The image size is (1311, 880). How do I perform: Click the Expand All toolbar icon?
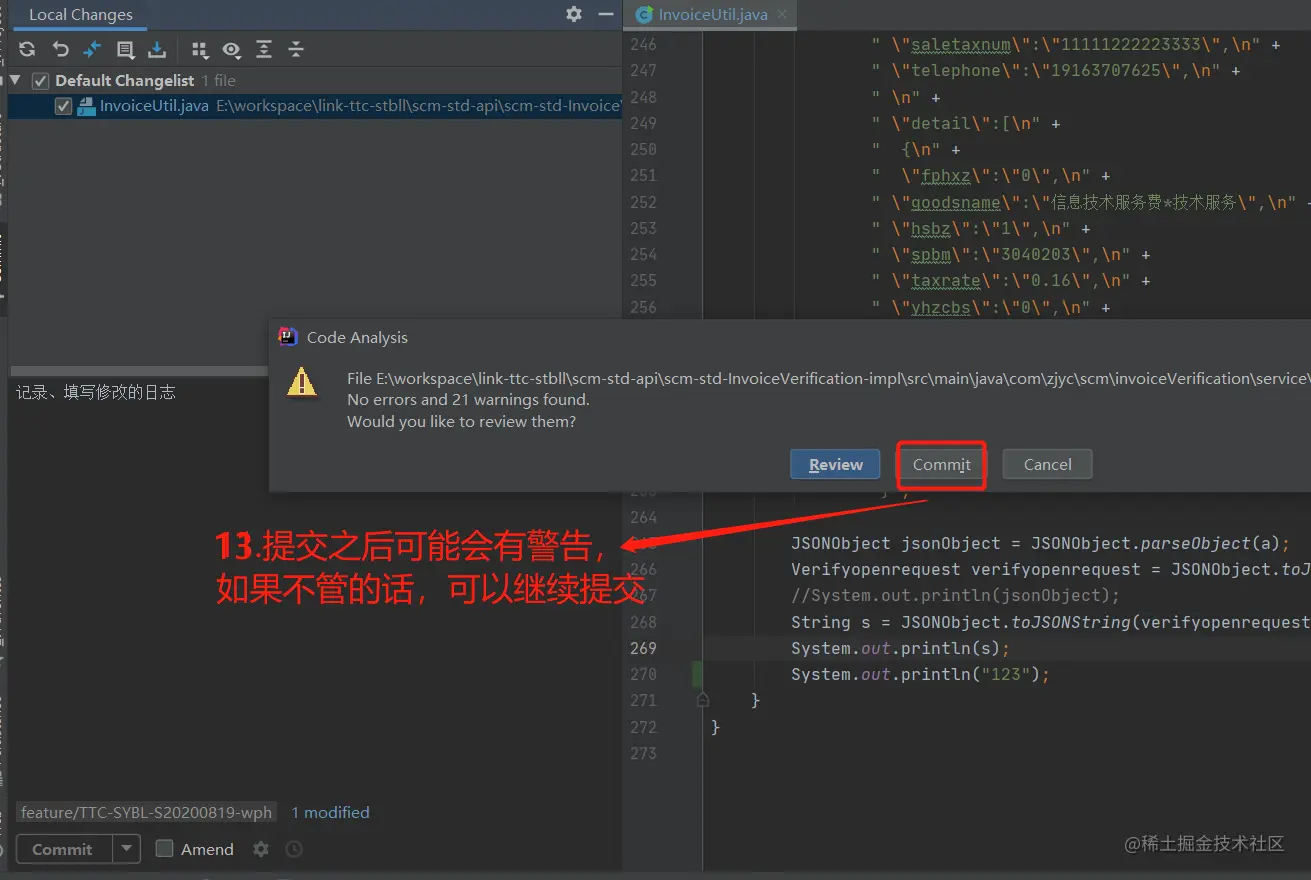point(264,49)
